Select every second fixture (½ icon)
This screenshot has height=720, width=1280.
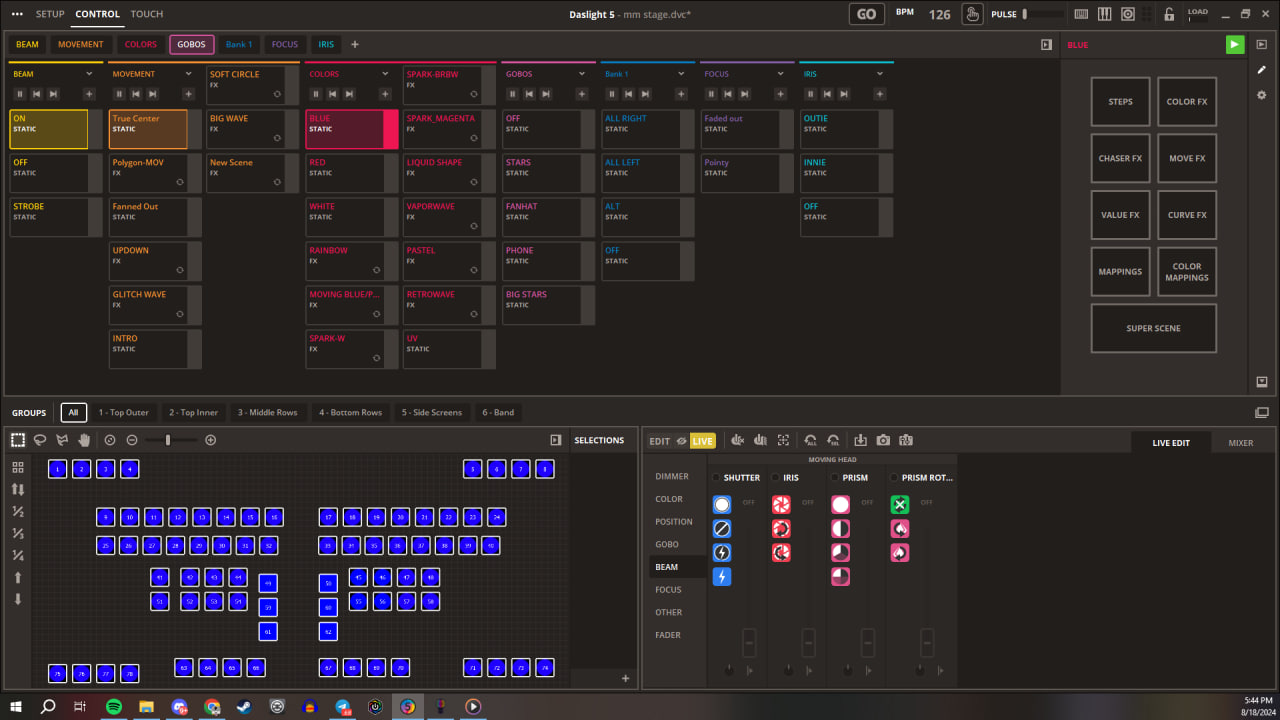(18, 511)
